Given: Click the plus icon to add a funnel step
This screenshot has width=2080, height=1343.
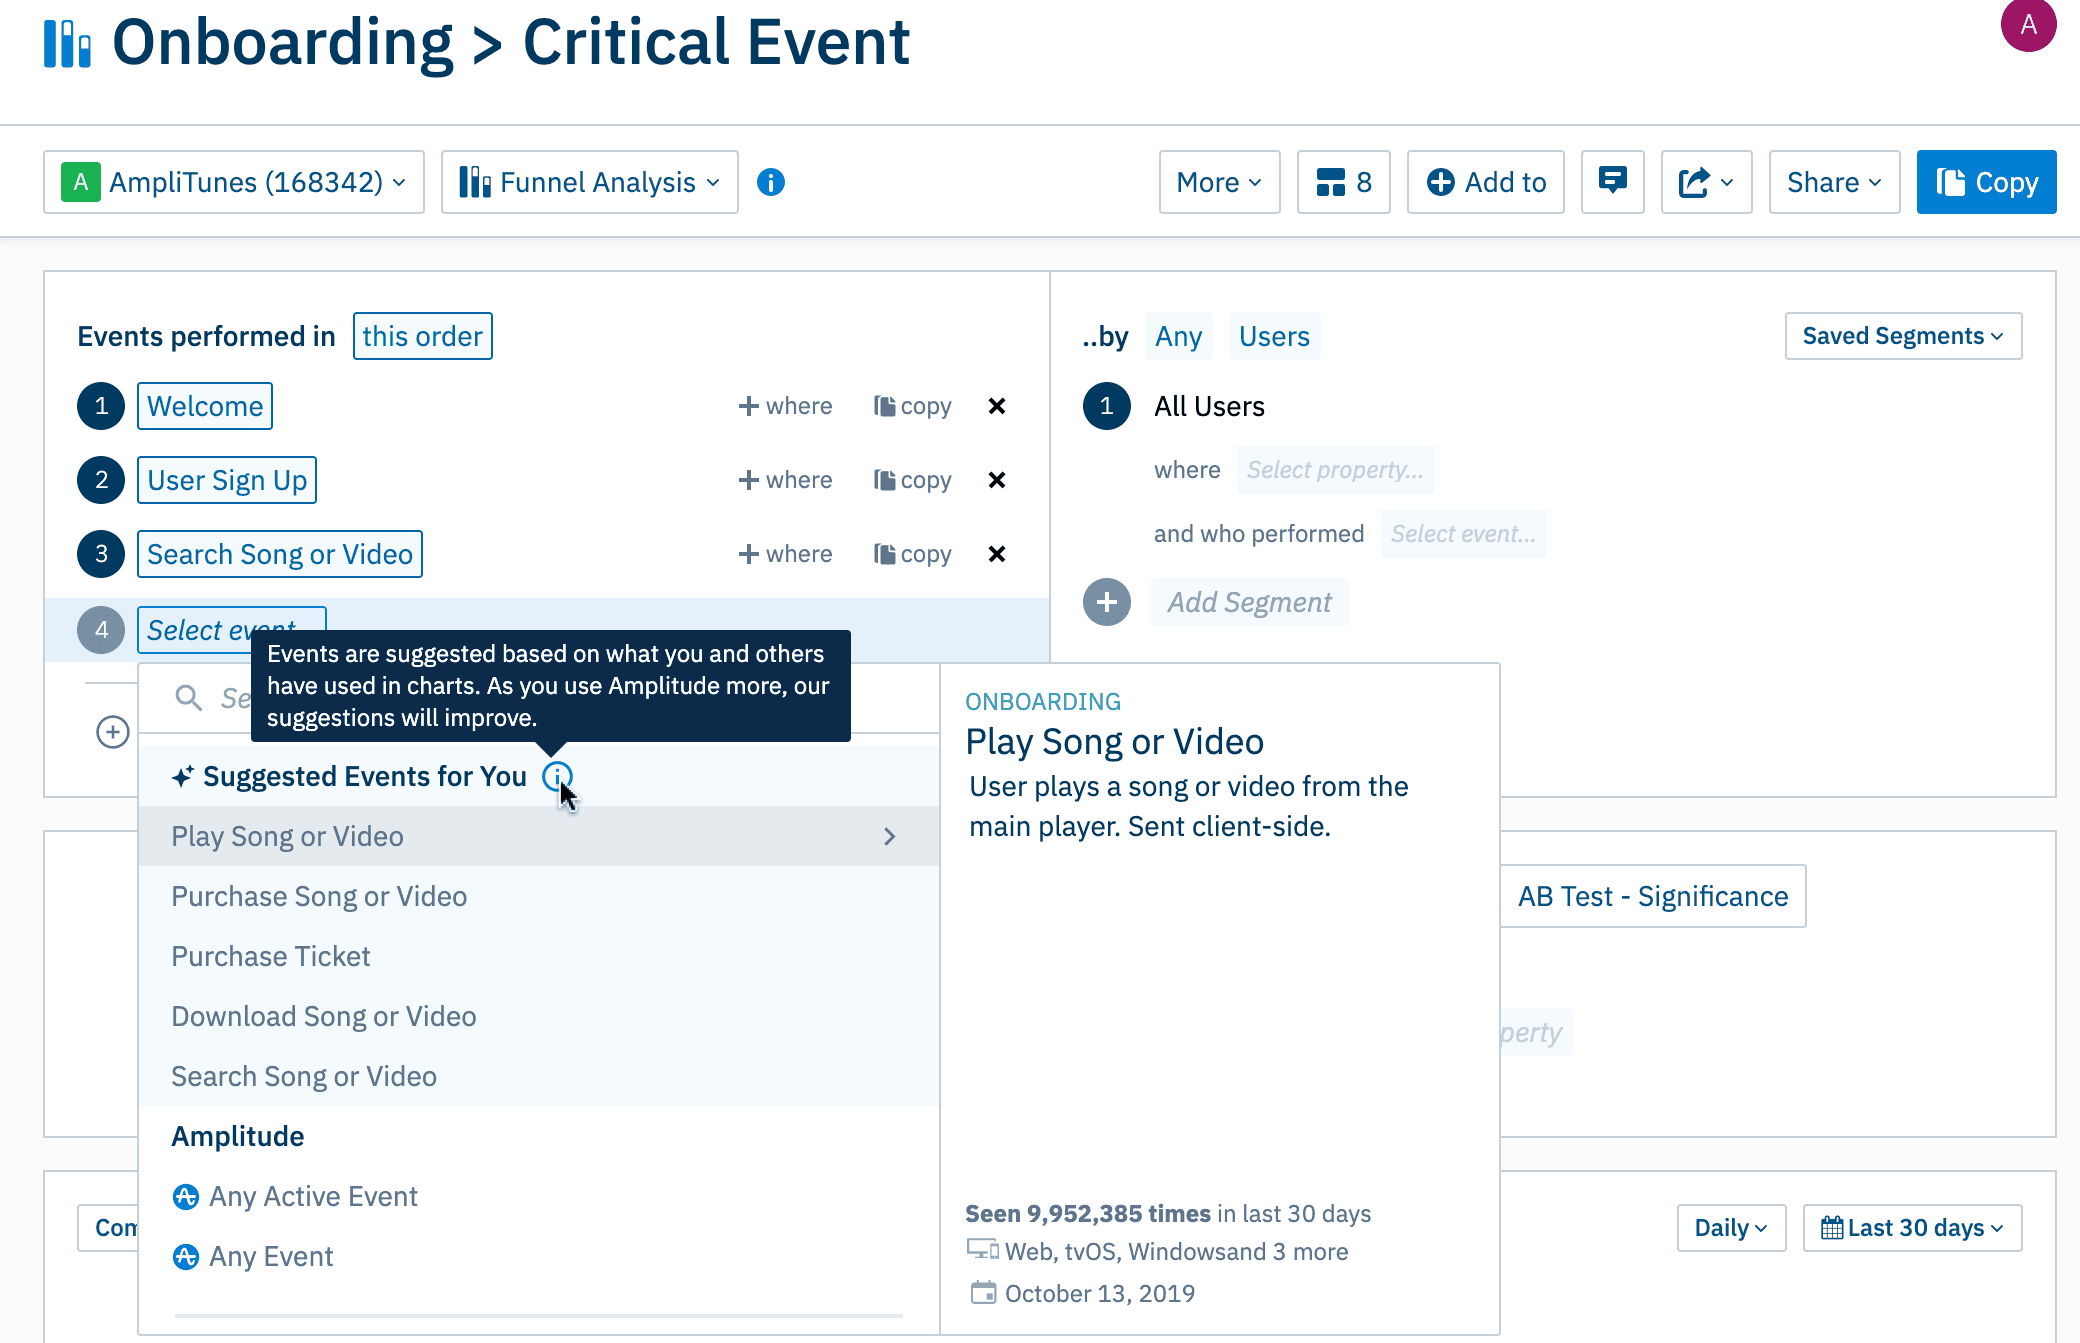Looking at the screenshot, I should pyautogui.click(x=112, y=732).
